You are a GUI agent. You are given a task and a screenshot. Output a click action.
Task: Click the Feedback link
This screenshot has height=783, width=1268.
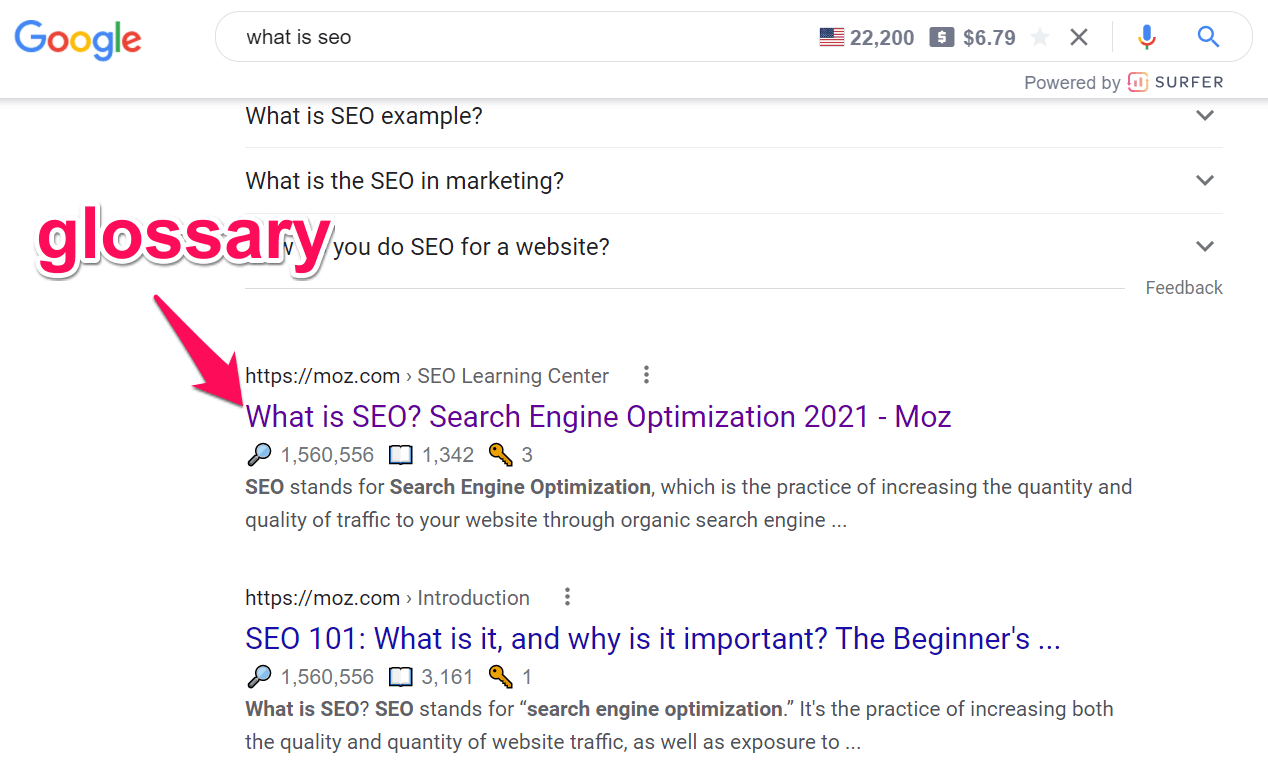click(1184, 288)
